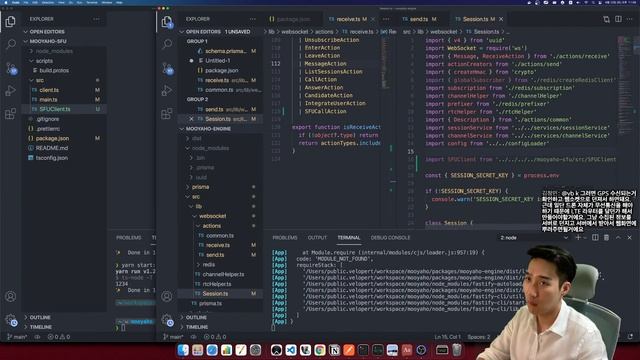Switch to the send.ts editor tab

pos(423,19)
